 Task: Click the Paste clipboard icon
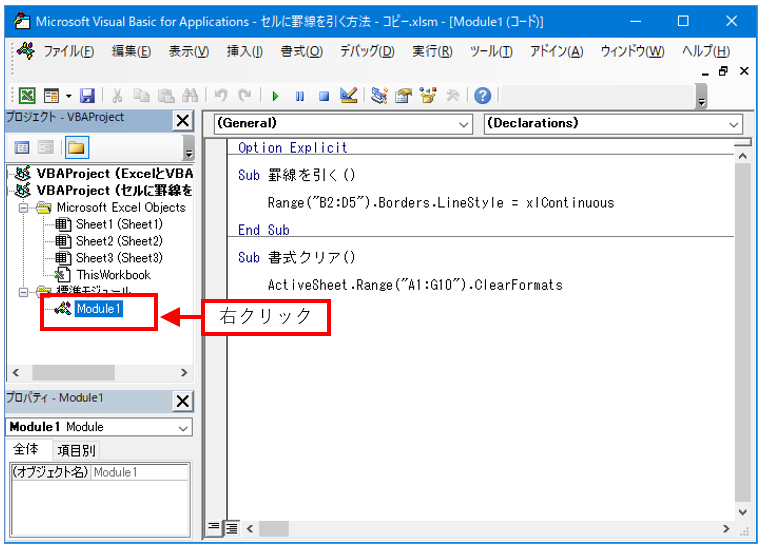pyautogui.click(x=166, y=95)
